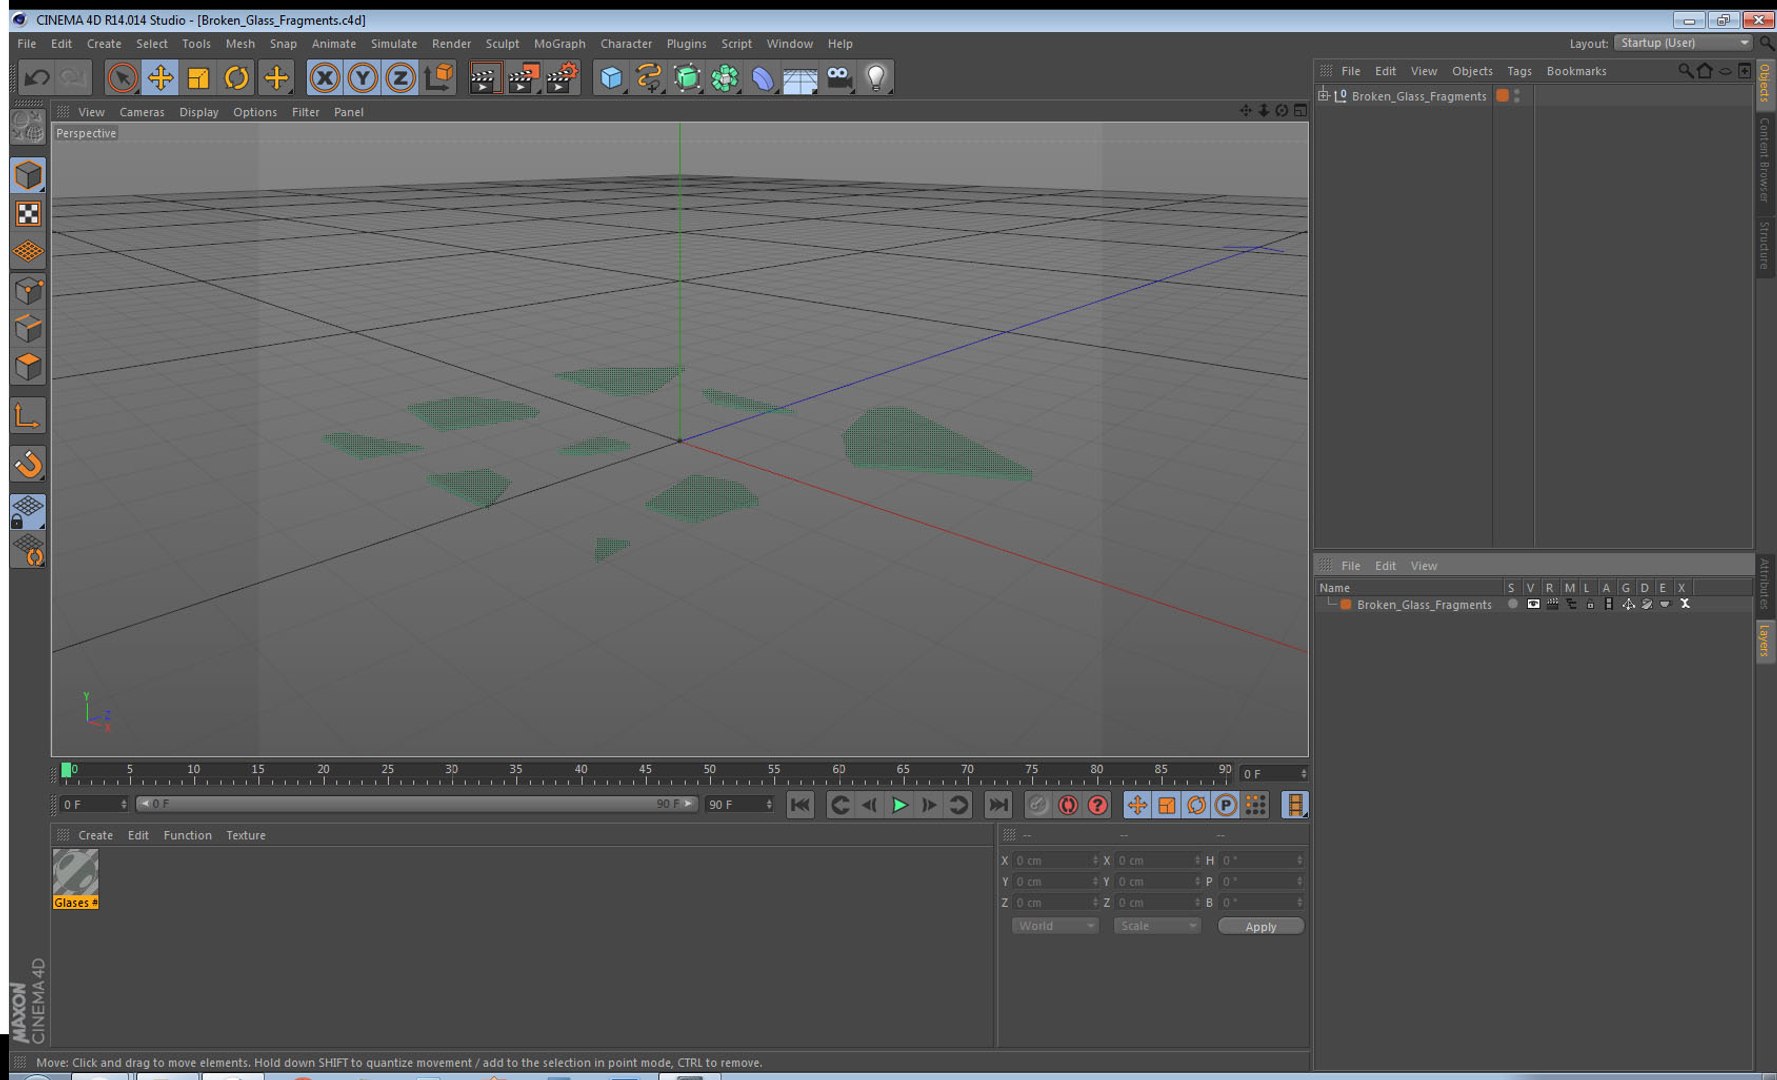This screenshot has height=1080, width=1777.
Task: Select the Live Selection tool
Action: pos(122,77)
